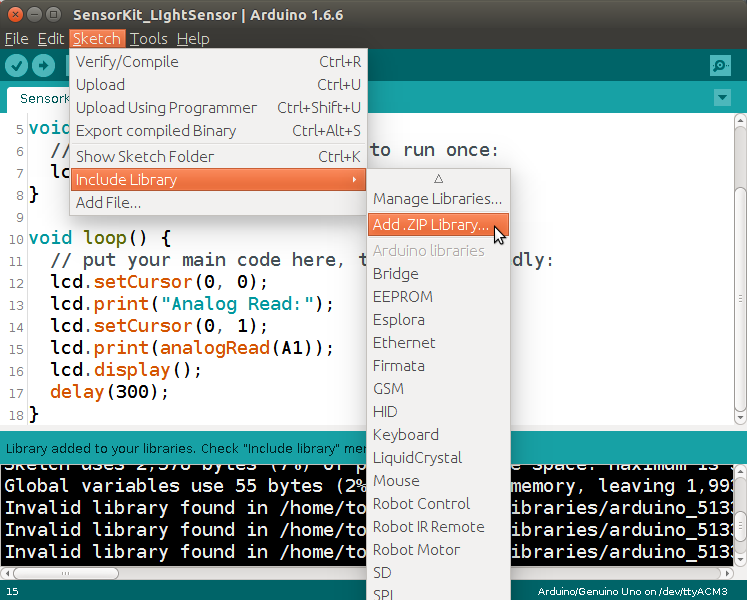Click the editor vertical scrollbar down arrow
Screen dimensions: 747x600
(740, 418)
